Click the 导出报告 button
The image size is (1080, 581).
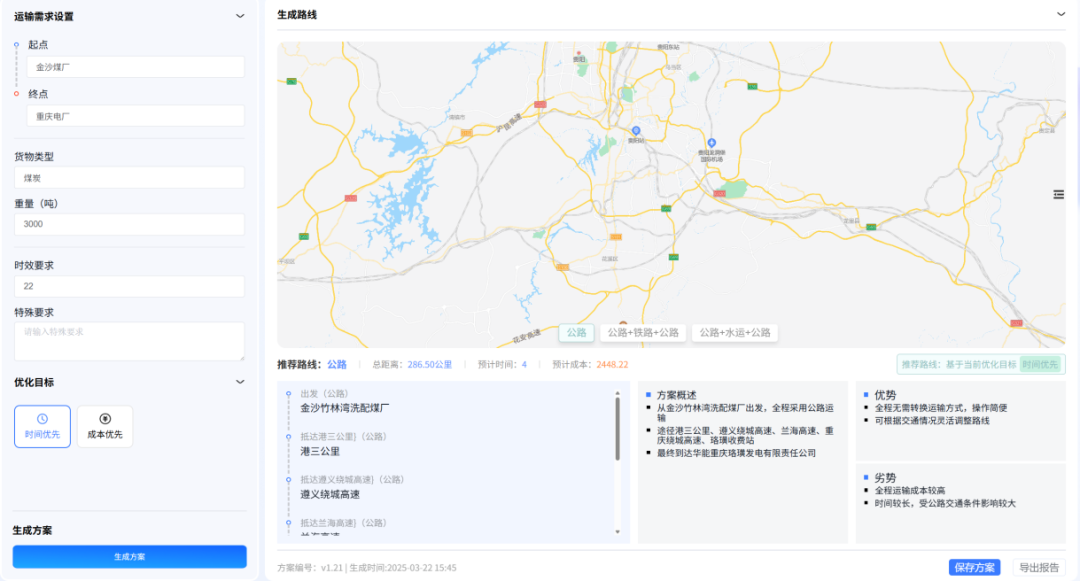(x=1038, y=567)
